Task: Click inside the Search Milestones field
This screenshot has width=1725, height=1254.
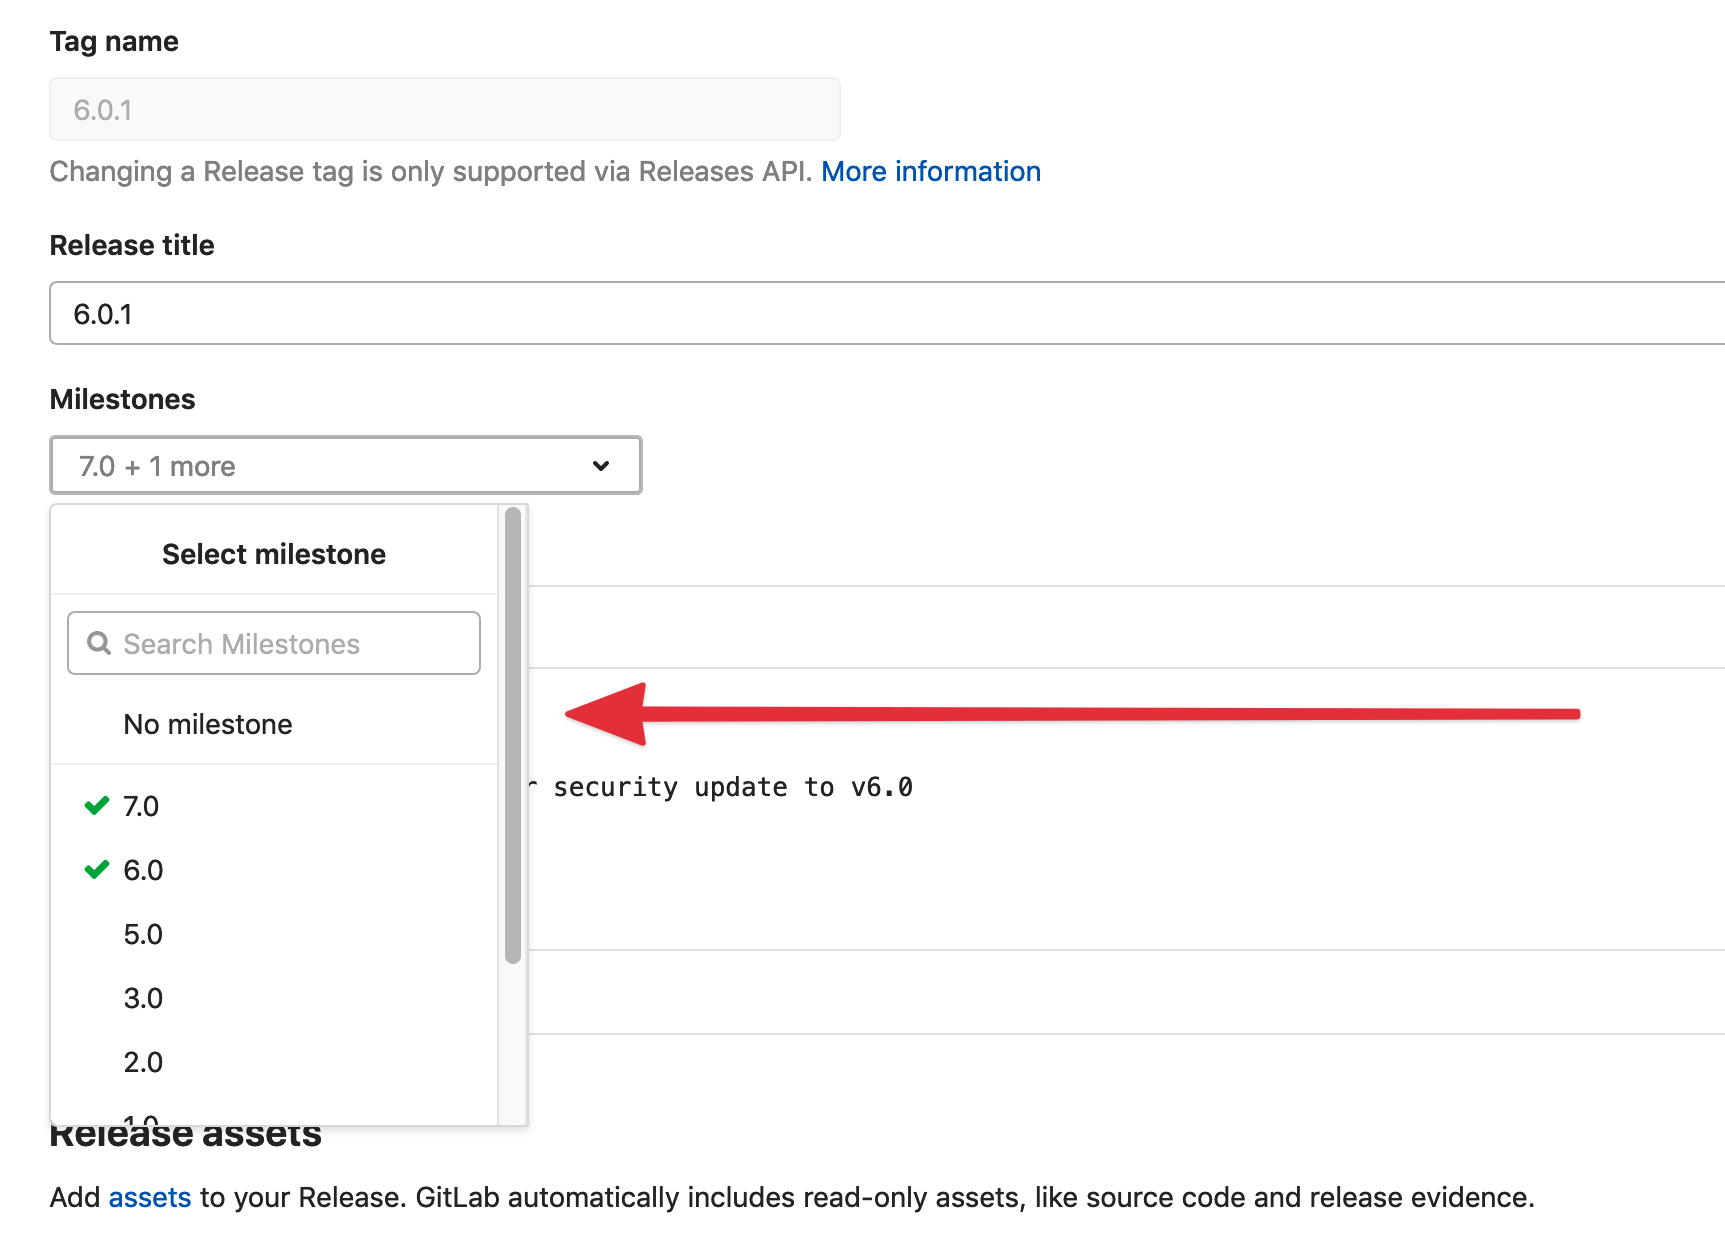Action: pyautogui.click(x=273, y=643)
